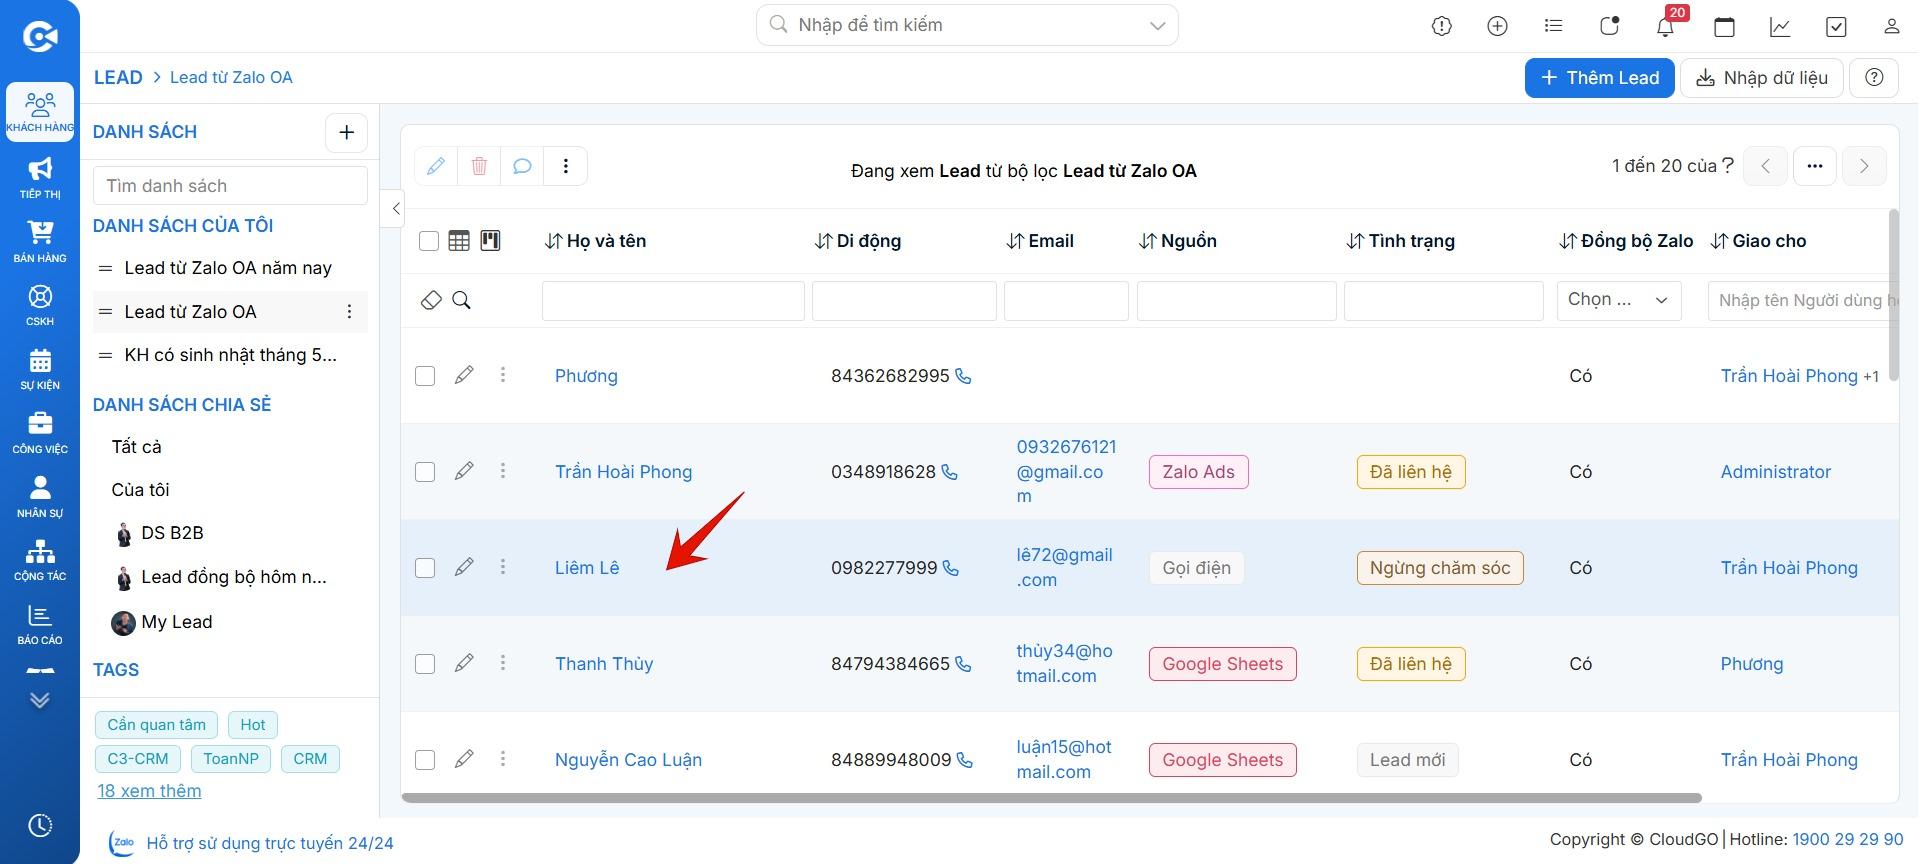Open the list menu icon in top bar
The height and width of the screenshot is (864, 1919).
1553,26
